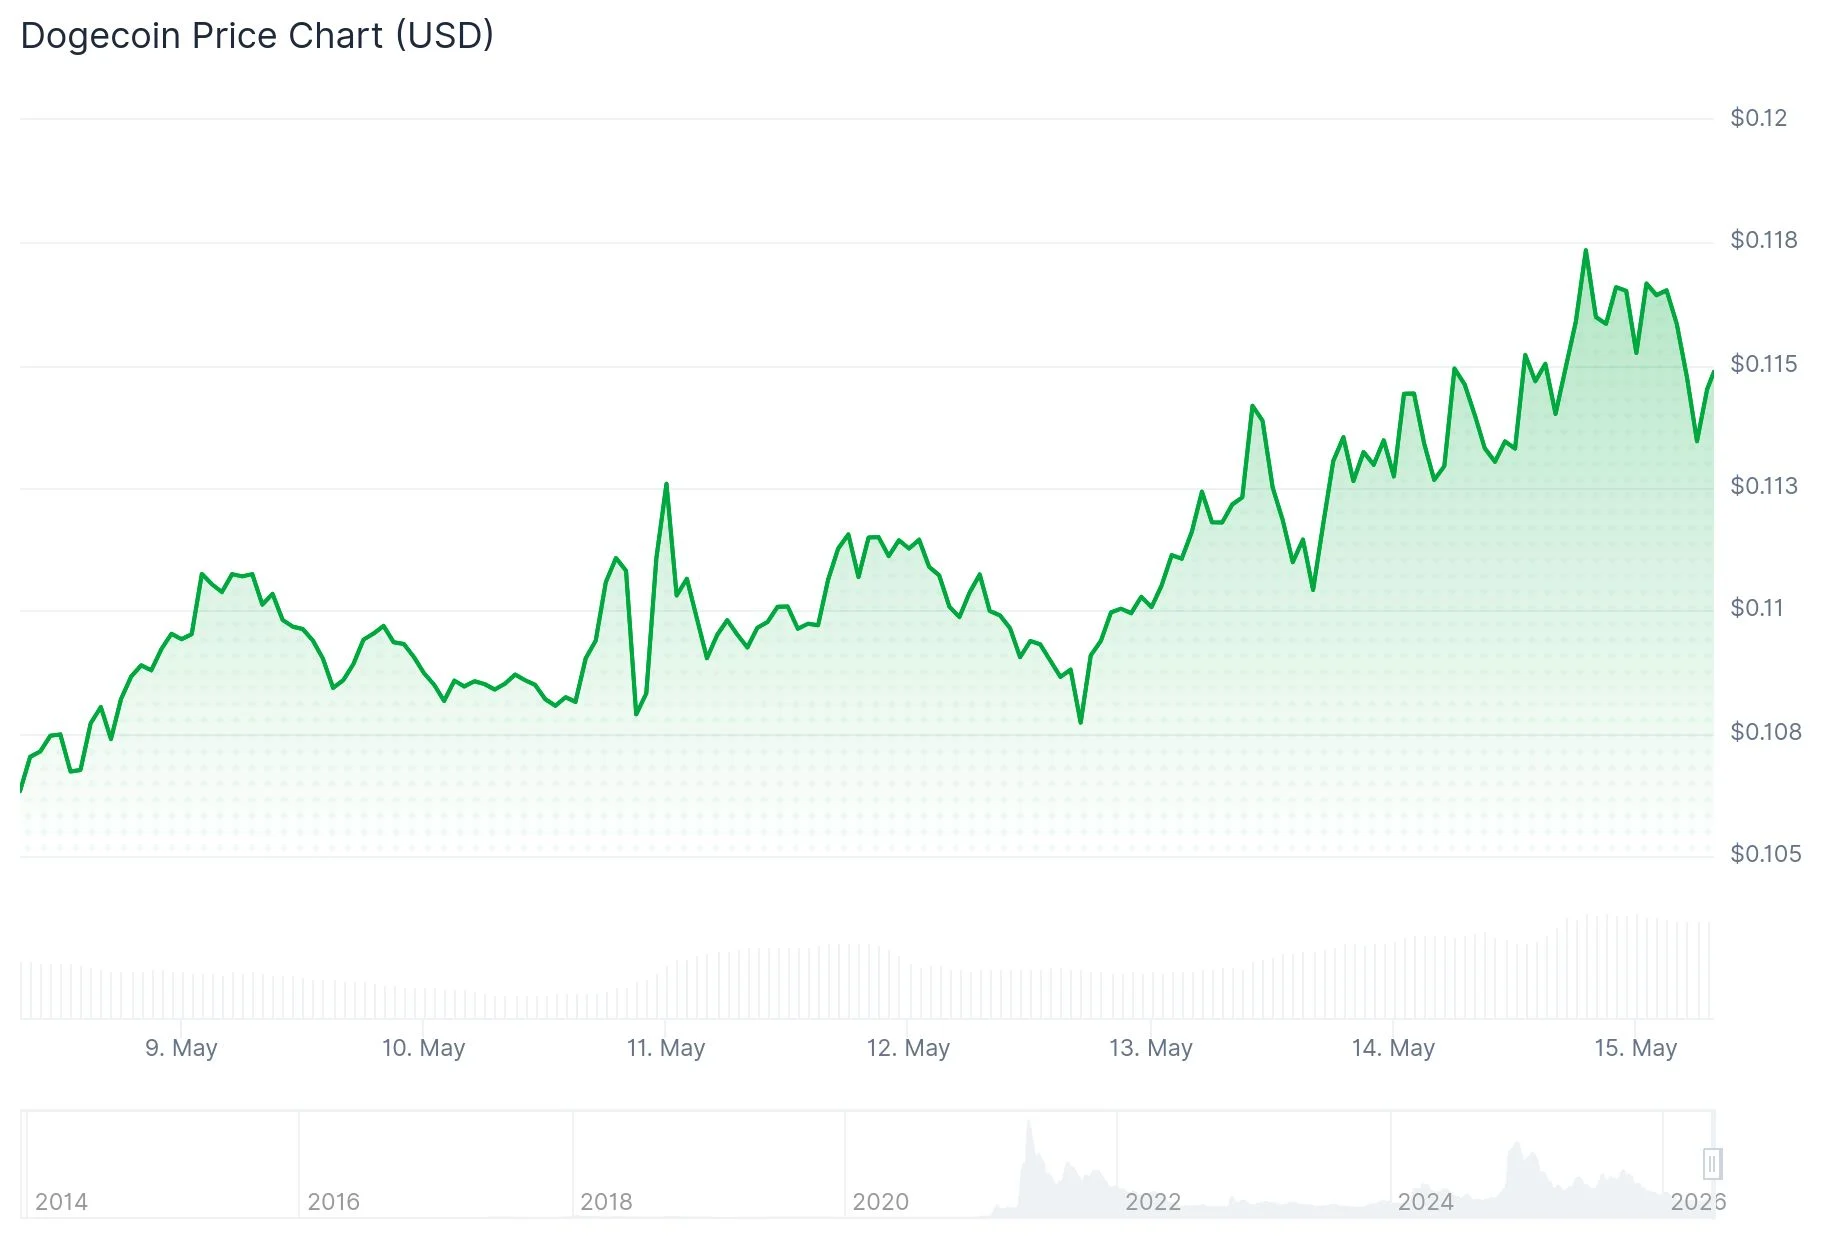Click the $0.118 y-axis label
This screenshot has width=1824, height=1248.
(x=1763, y=240)
